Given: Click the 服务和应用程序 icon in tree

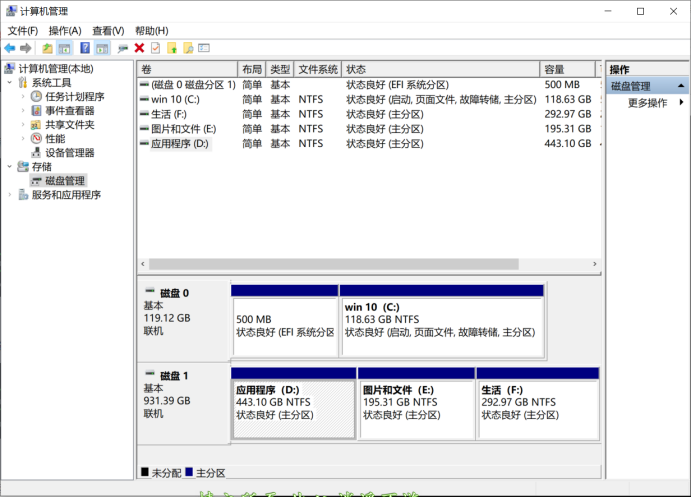Looking at the screenshot, I should 23,195.
